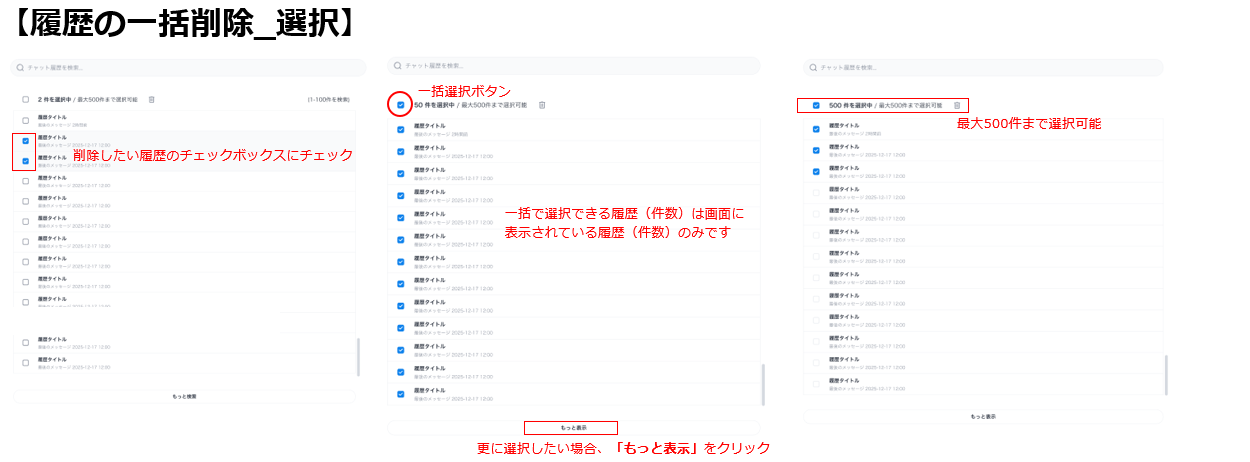The height and width of the screenshot is (462, 1250).
Task: Uncheck the 2時間前 row's checkbox in the 500 件 panel
Action: [x=816, y=129]
